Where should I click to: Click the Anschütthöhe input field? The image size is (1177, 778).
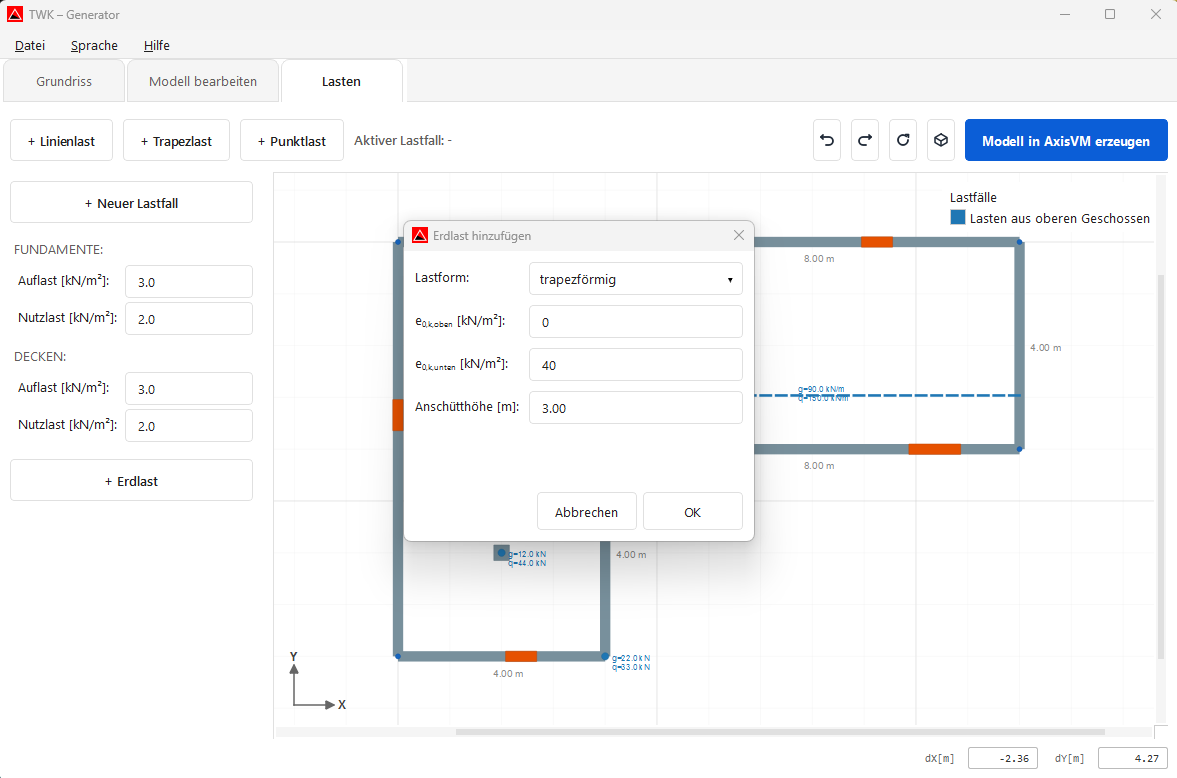coord(635,408)
